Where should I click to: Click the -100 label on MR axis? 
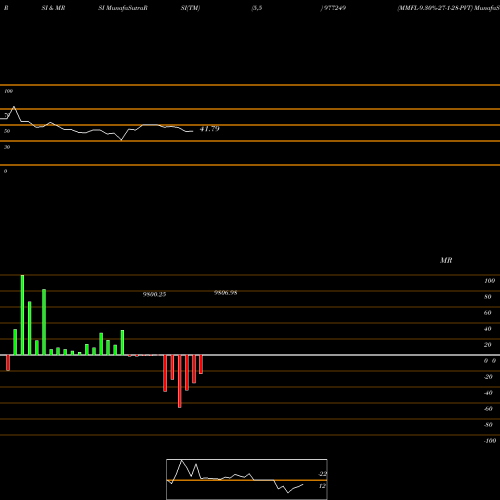coord(490,441)
